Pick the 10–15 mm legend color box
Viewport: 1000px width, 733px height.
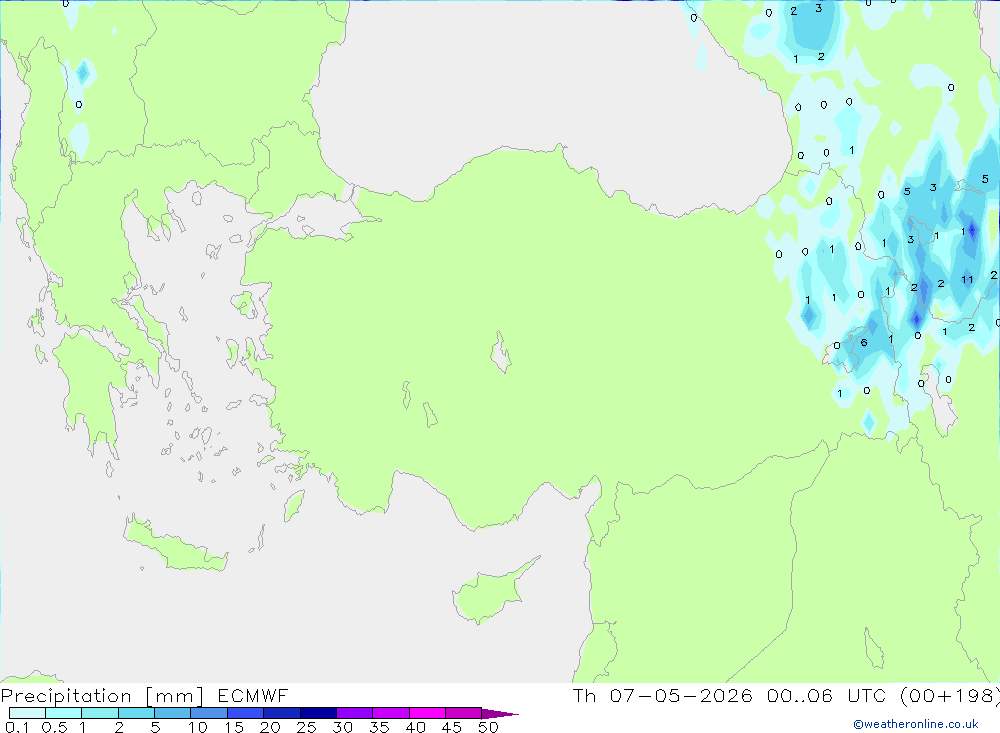click(x=209, y=713)
